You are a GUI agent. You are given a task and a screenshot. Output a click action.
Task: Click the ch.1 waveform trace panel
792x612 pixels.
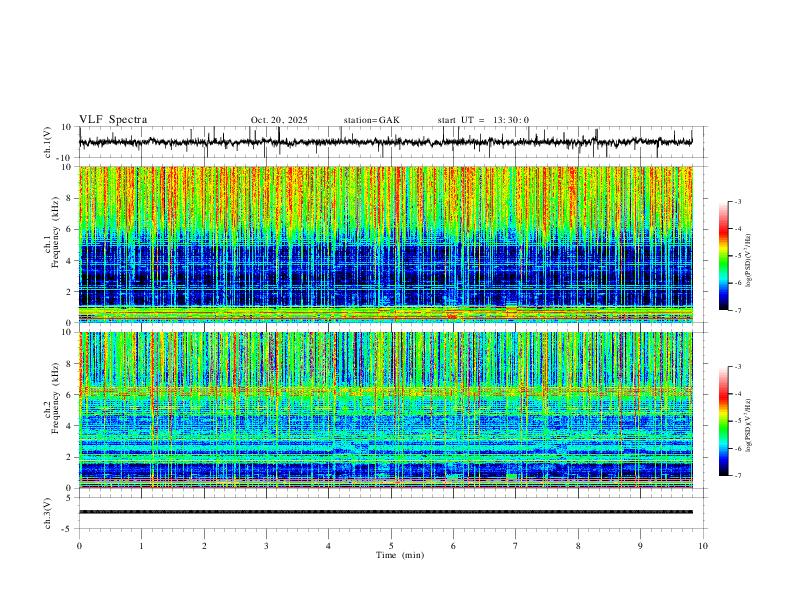point(392,142)
